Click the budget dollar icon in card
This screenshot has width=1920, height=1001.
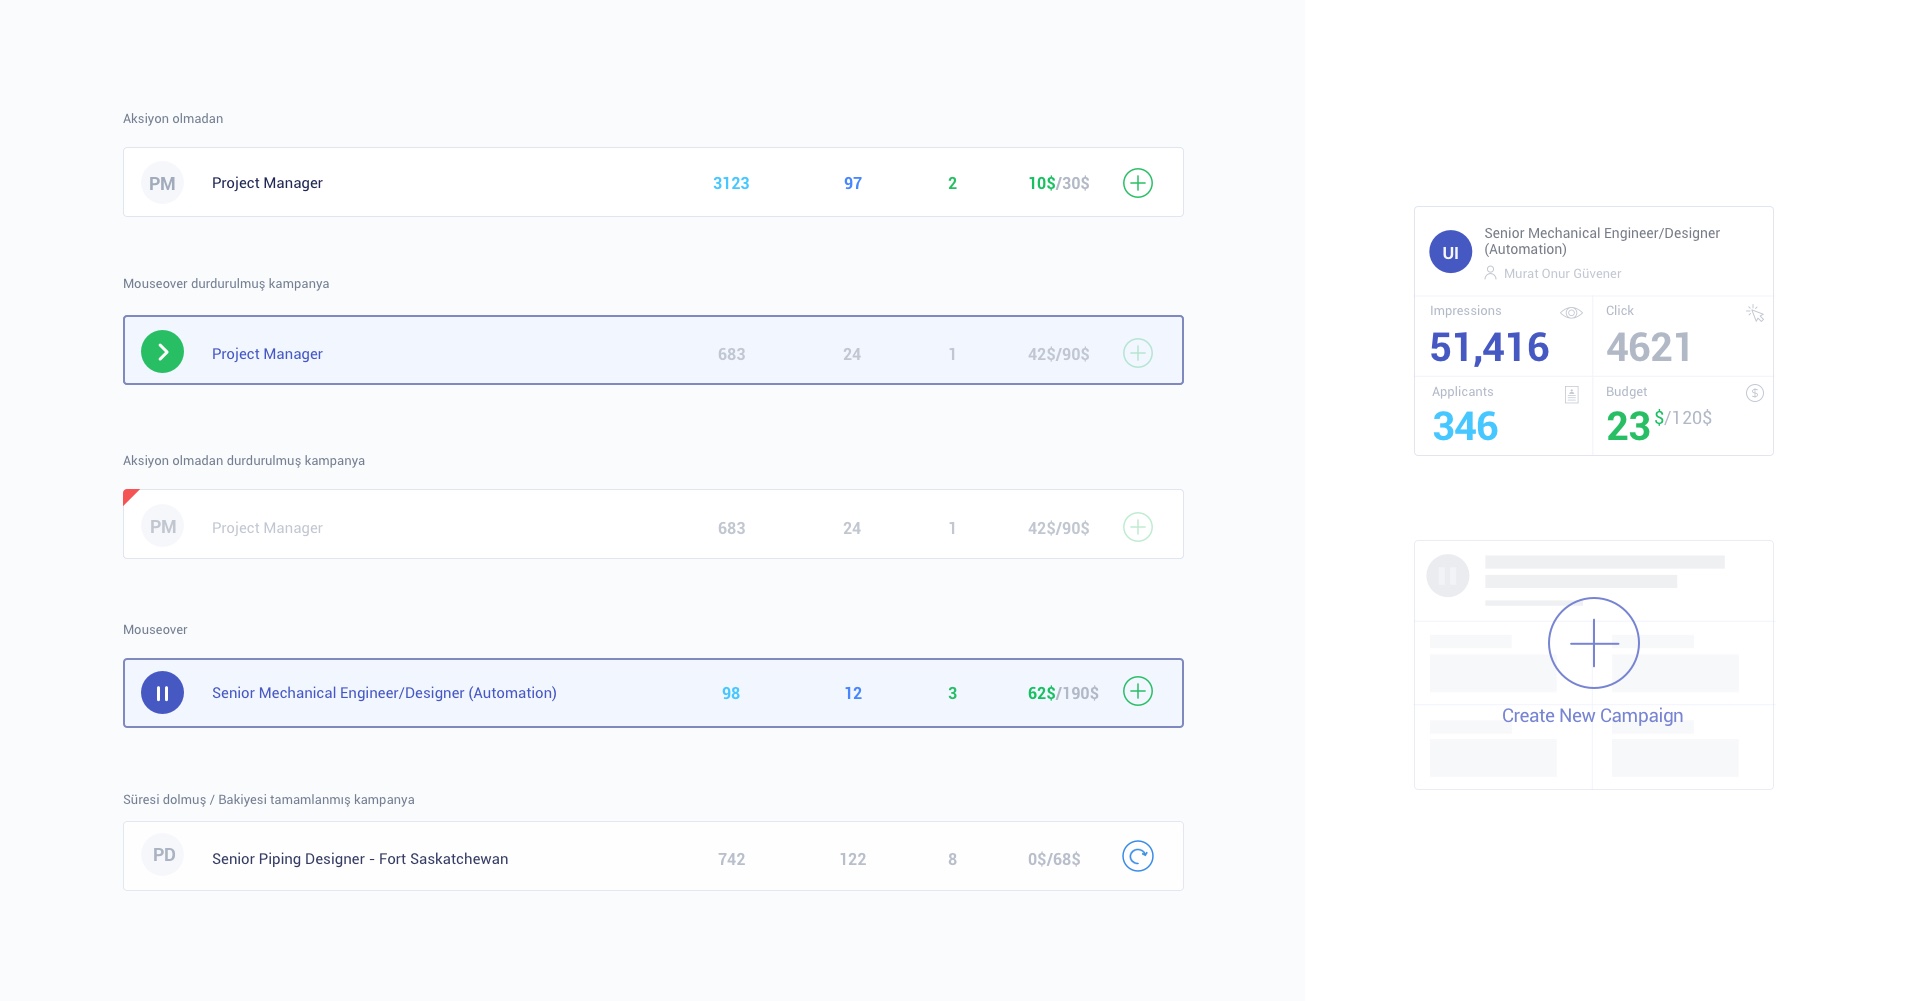[1754, 393]
